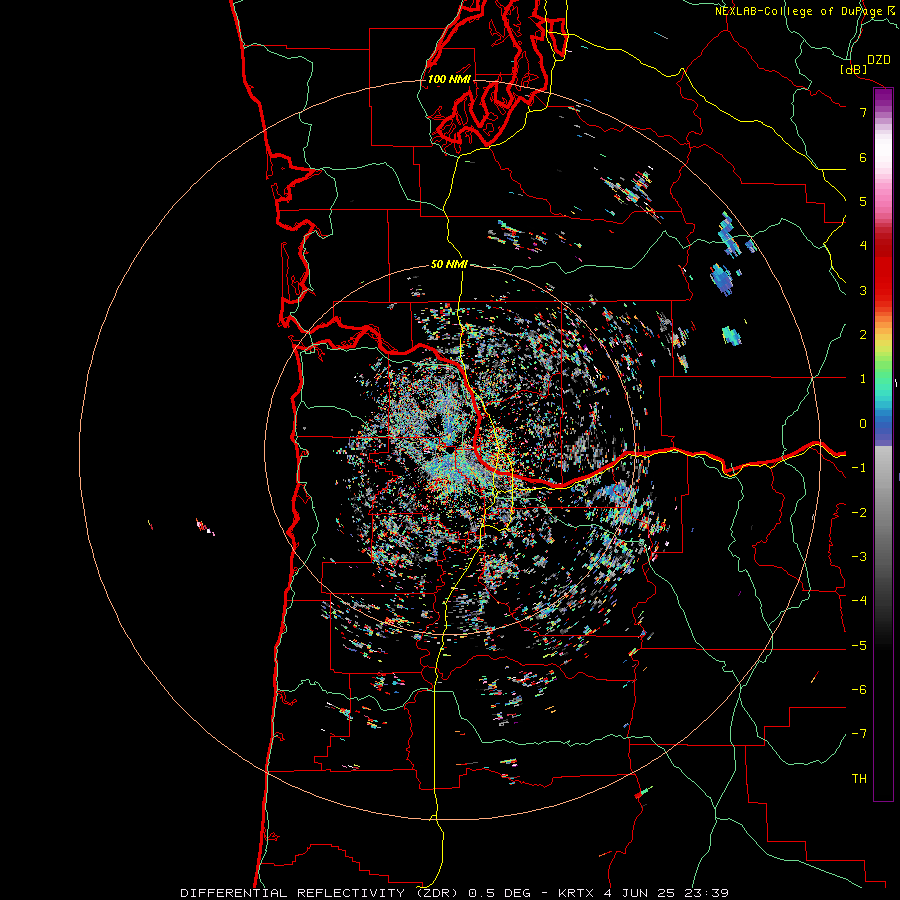This screenshot has height=900, width=900.
Task: Click the "-6" tick on the color scale
Action: click(x=859, y=690)
